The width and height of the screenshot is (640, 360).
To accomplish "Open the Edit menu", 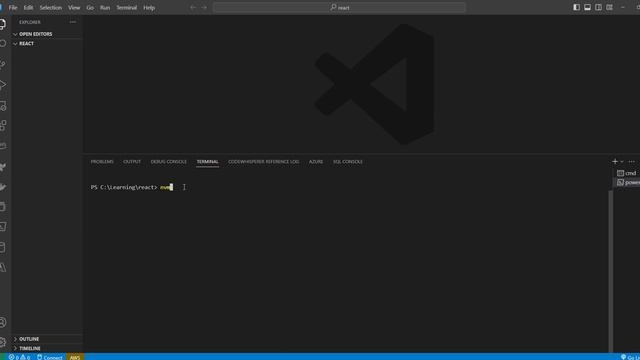I will pyautogui.click(x=28, y=7).
